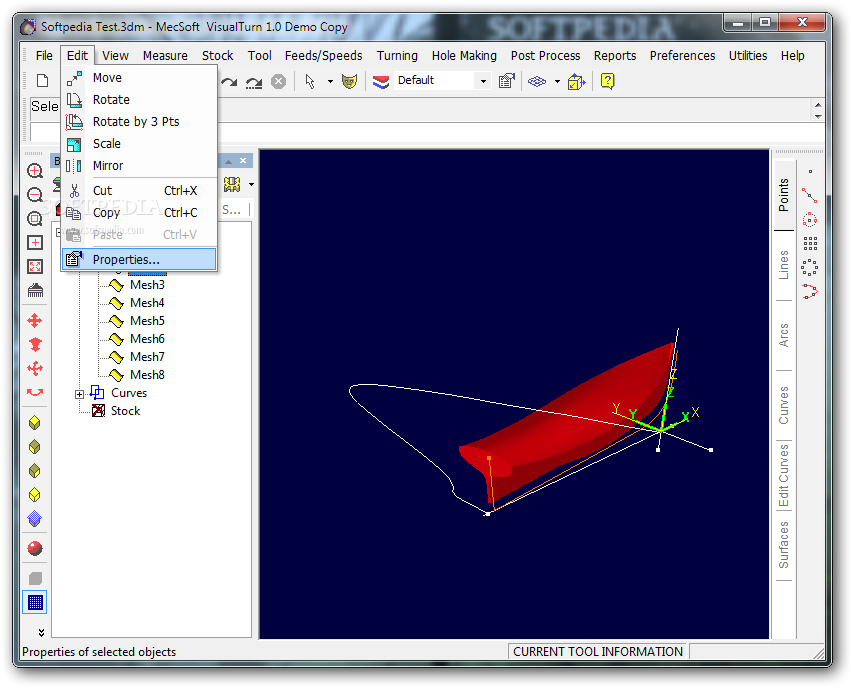Click the Fit view arrows icon
The width and height of the screenshot is (853, 688).
click(35, 266)
